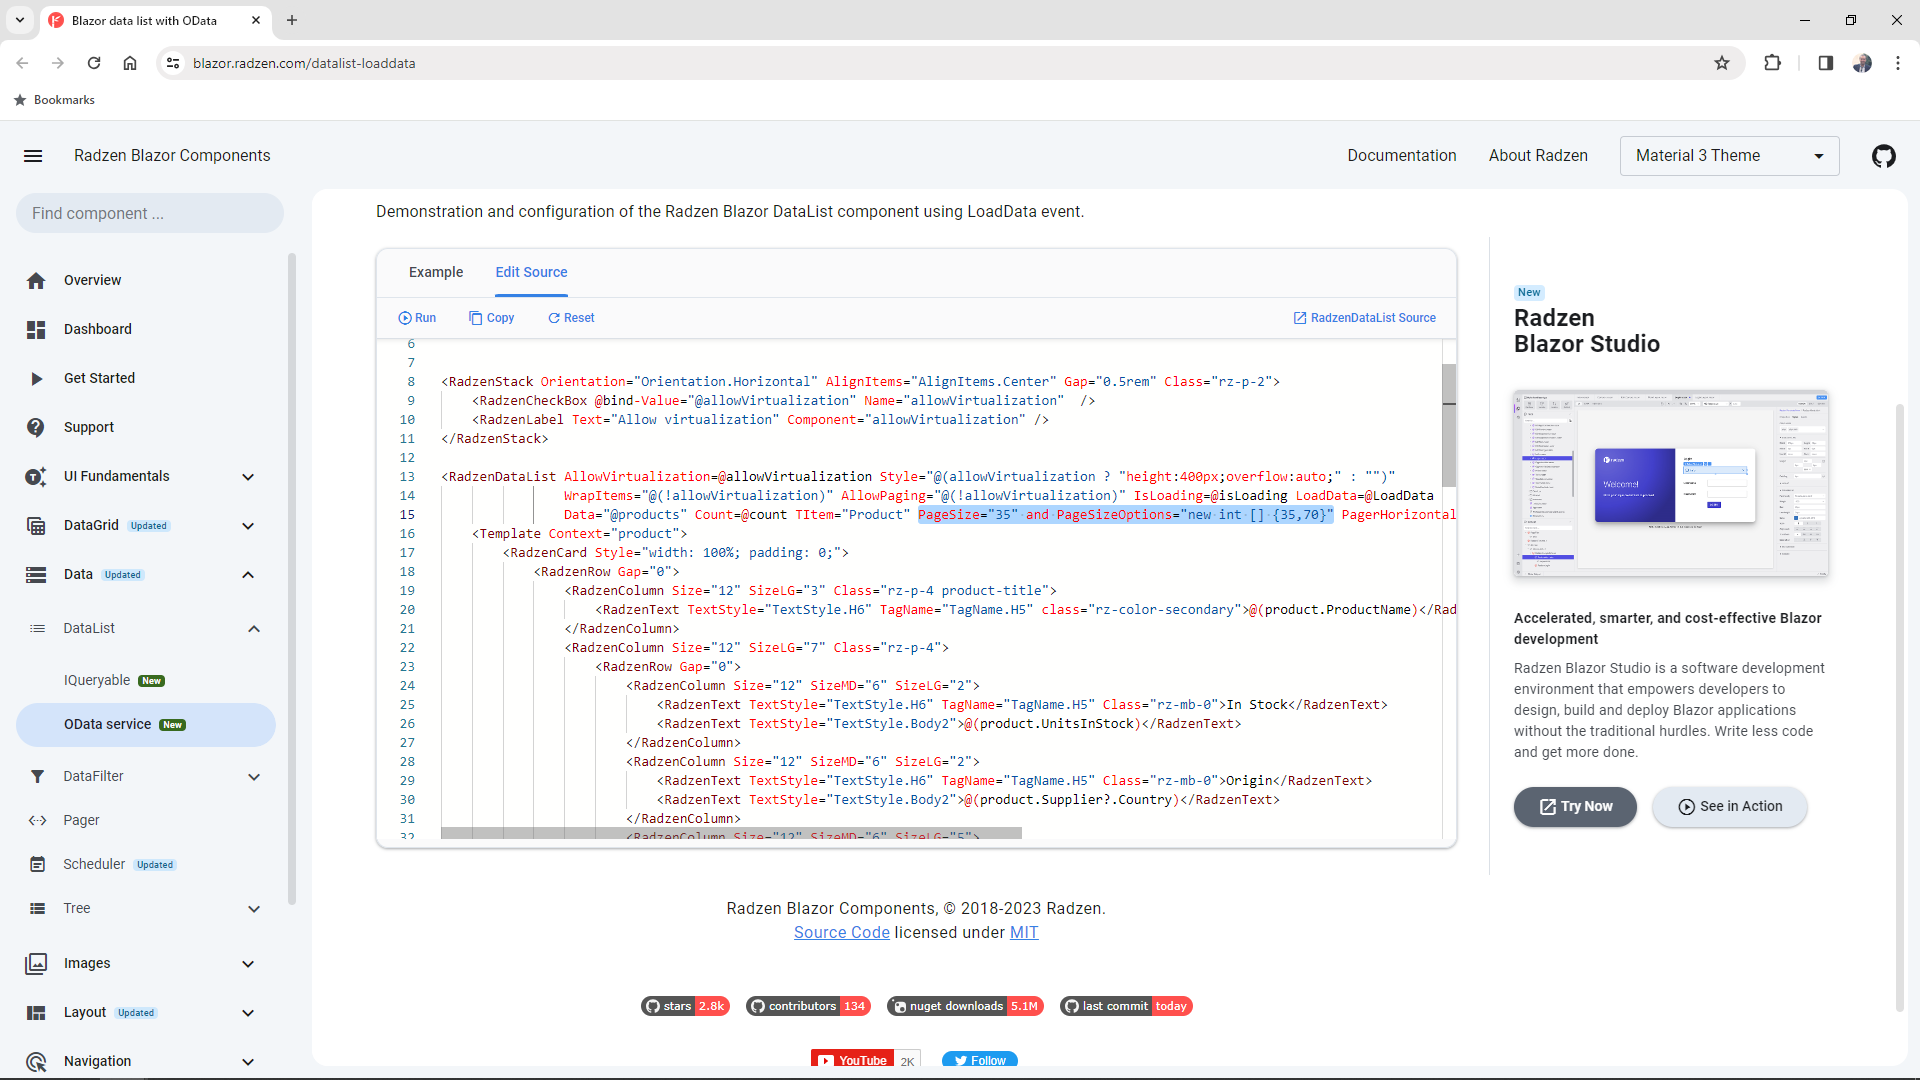
Task: Click the Data storage icon
Action: coord(36,575)
